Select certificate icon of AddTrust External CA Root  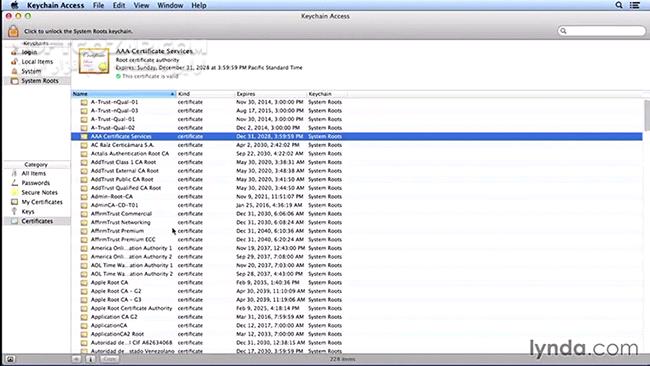point(84,171)
